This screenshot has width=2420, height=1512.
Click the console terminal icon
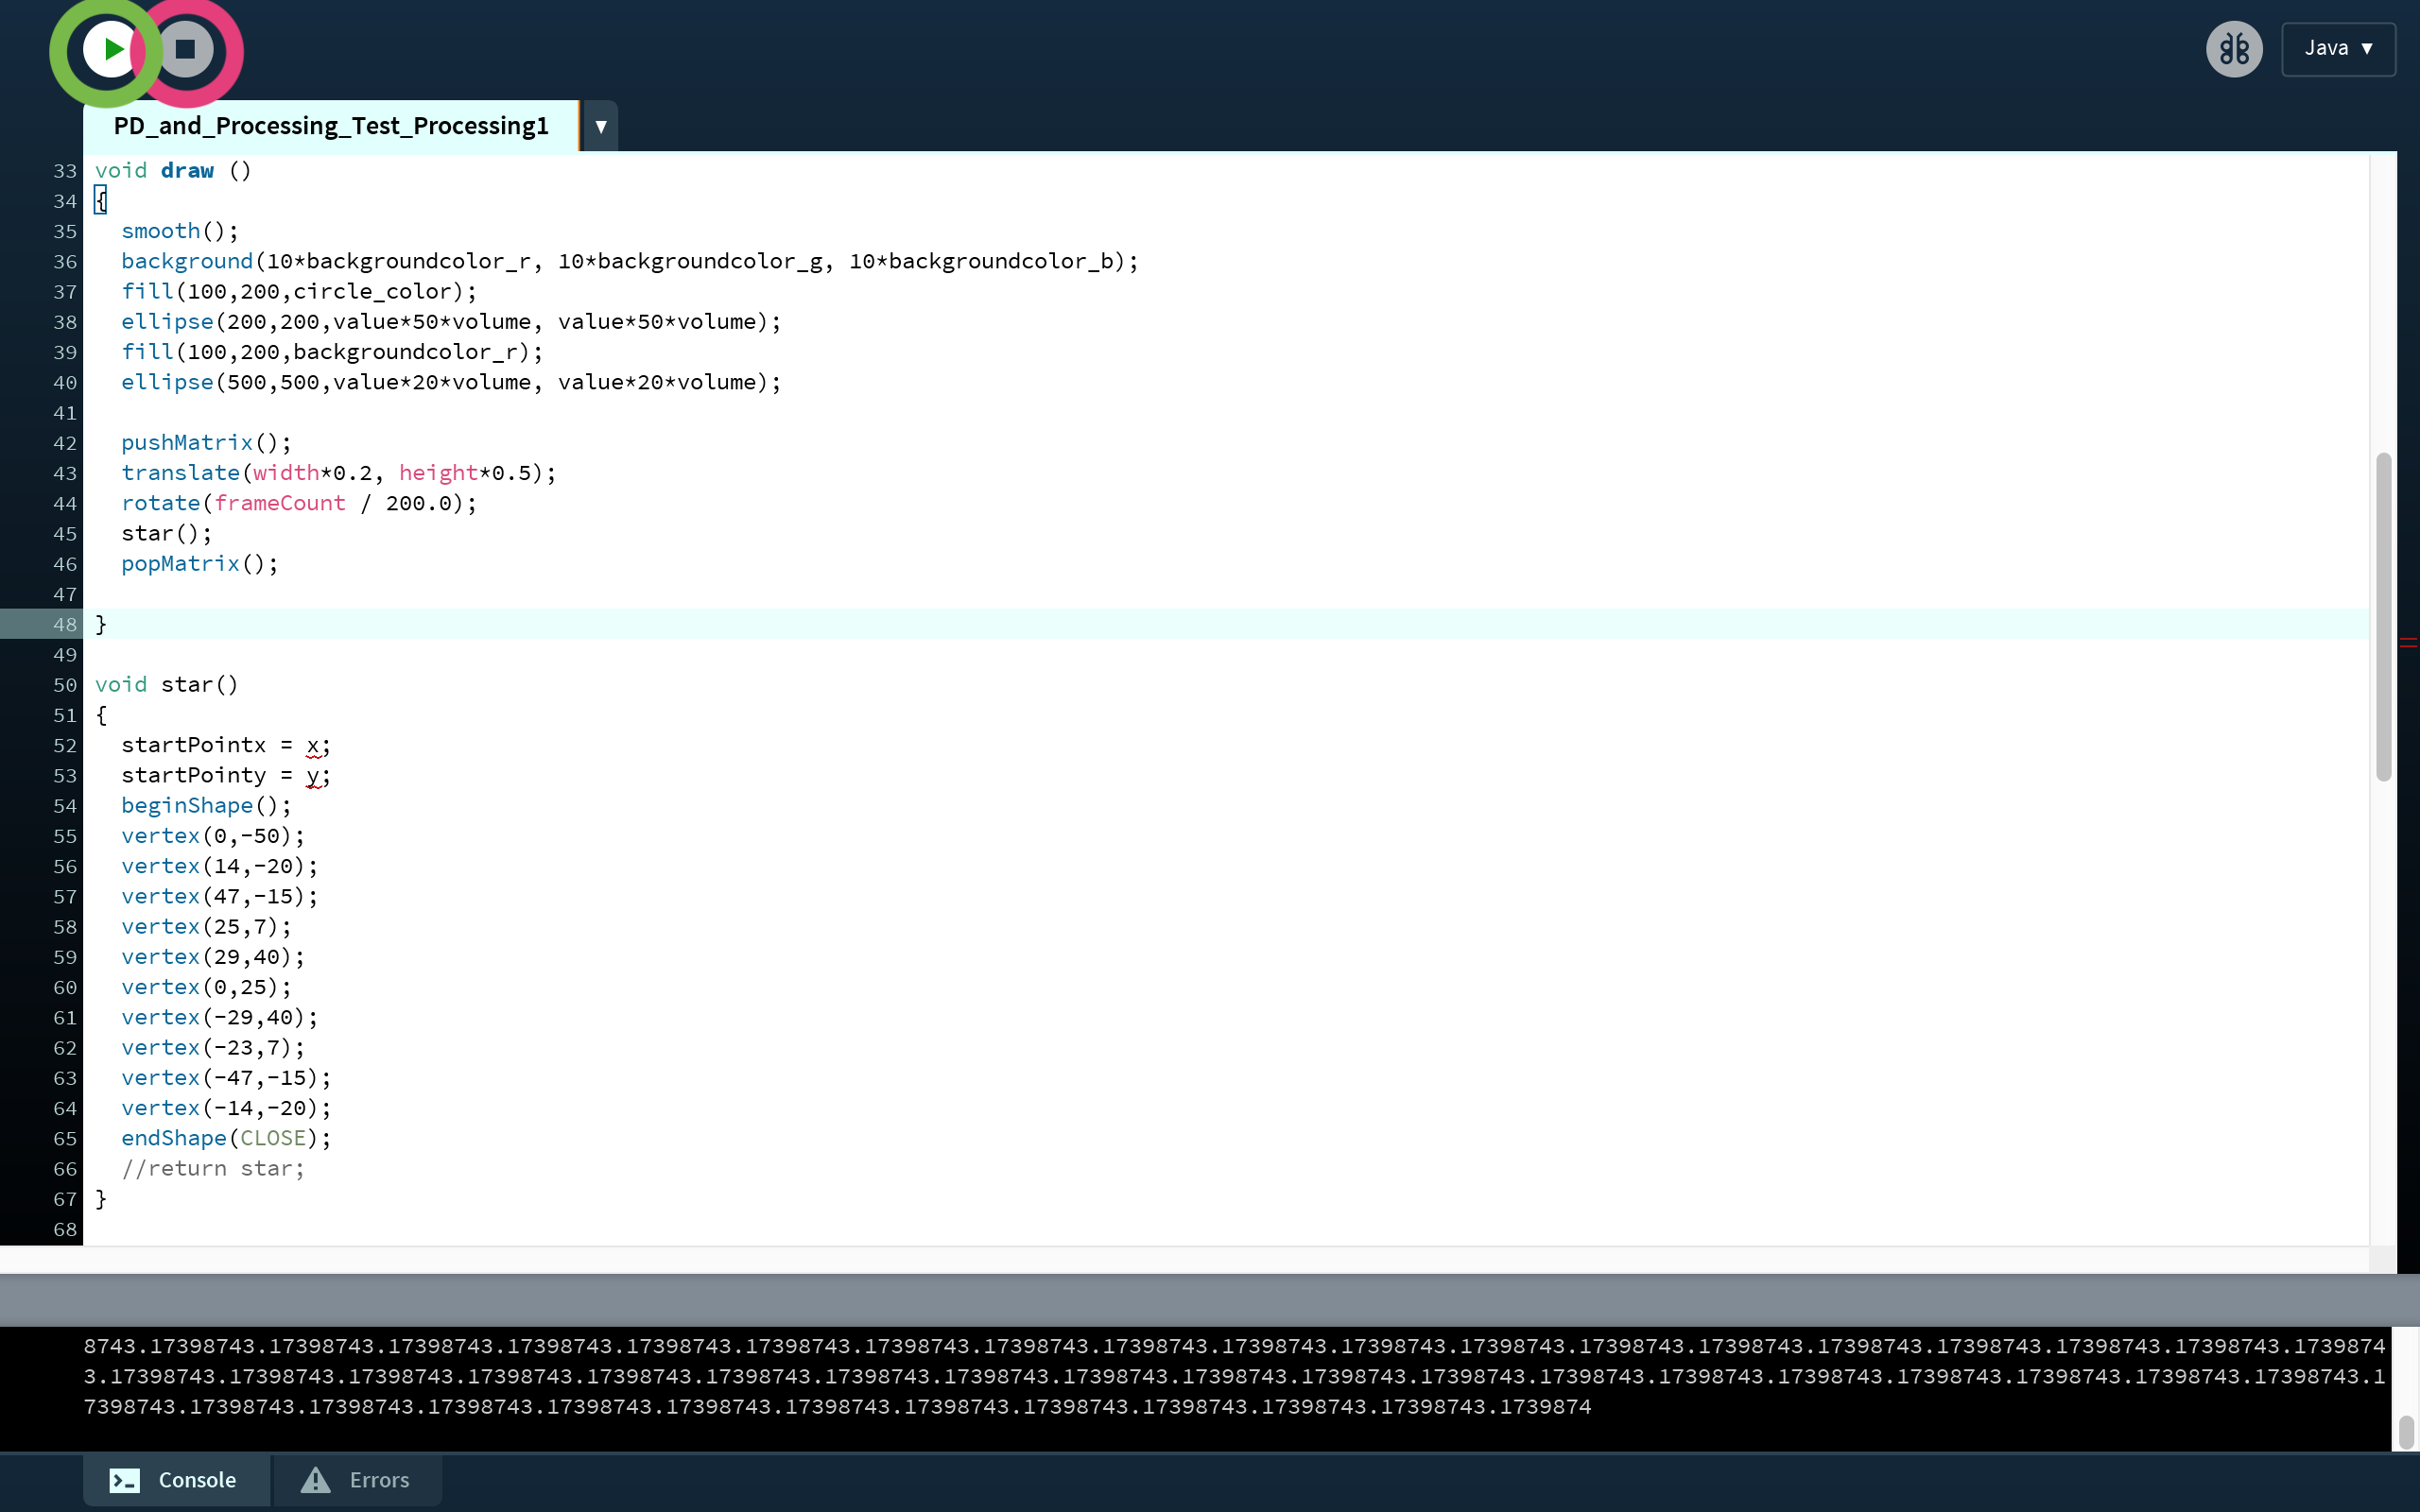(125, 1480)
